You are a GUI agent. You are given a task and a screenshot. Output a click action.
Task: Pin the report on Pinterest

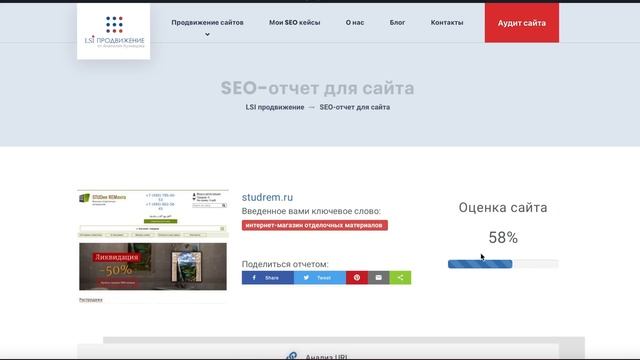pyautogui.click(x=357, y=278)
